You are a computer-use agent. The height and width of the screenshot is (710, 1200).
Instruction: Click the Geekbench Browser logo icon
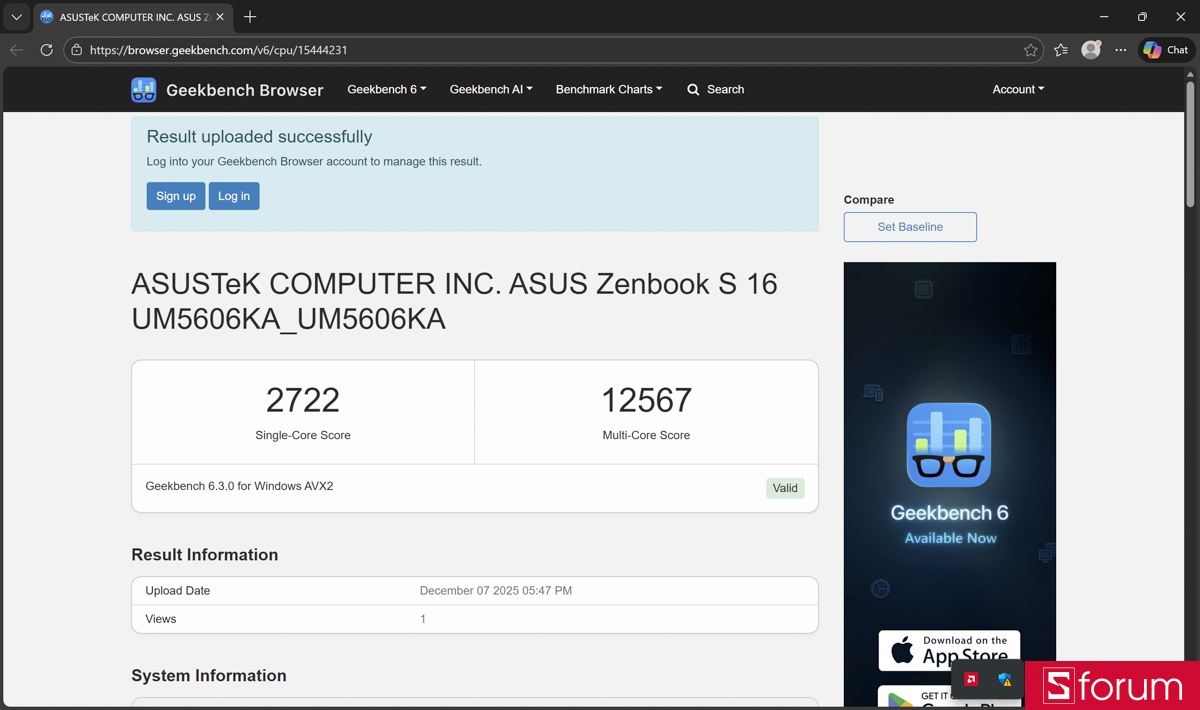tap(143, 89)
